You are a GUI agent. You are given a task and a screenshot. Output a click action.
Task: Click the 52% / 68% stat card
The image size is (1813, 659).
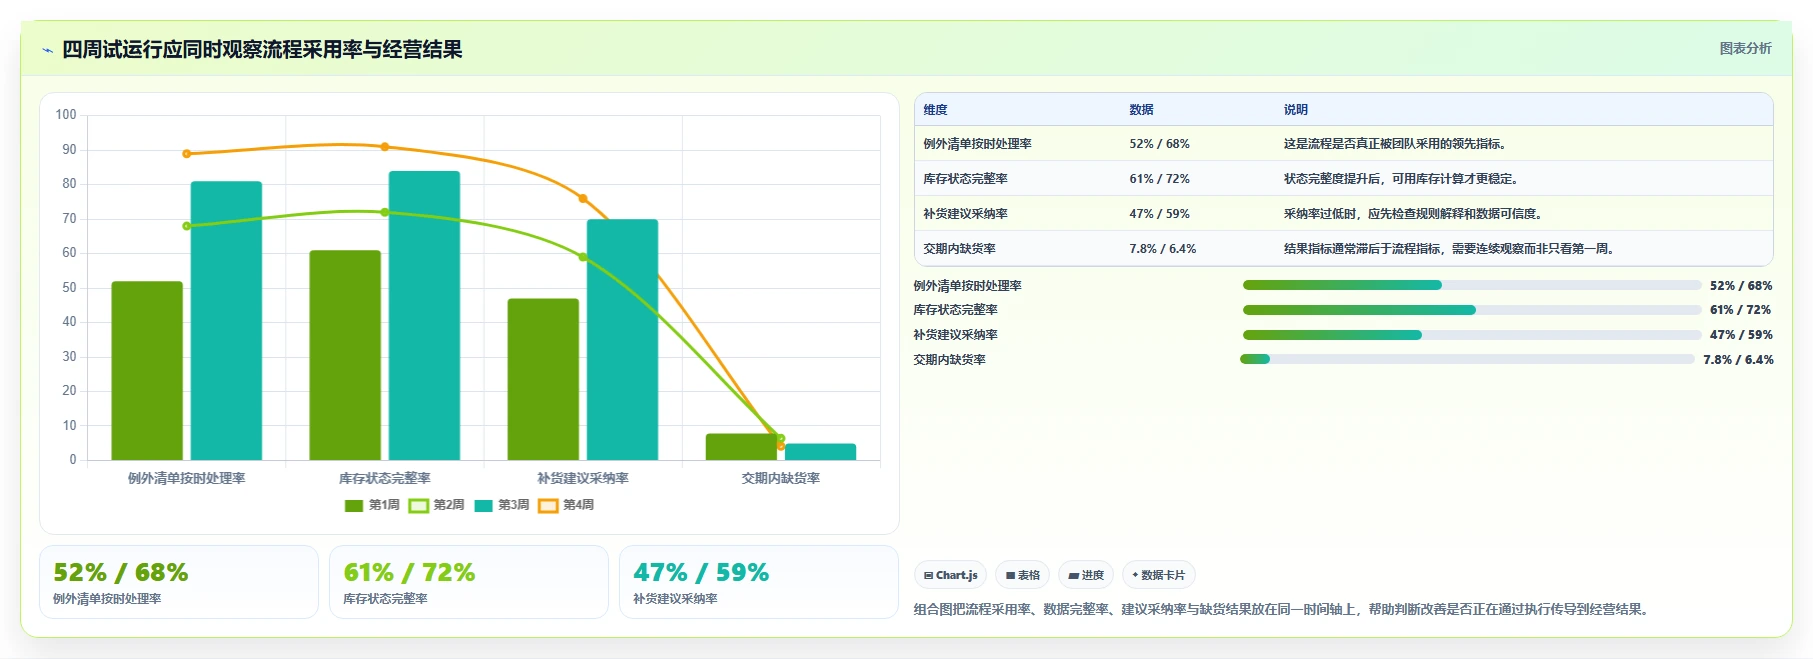coord(179,582)
